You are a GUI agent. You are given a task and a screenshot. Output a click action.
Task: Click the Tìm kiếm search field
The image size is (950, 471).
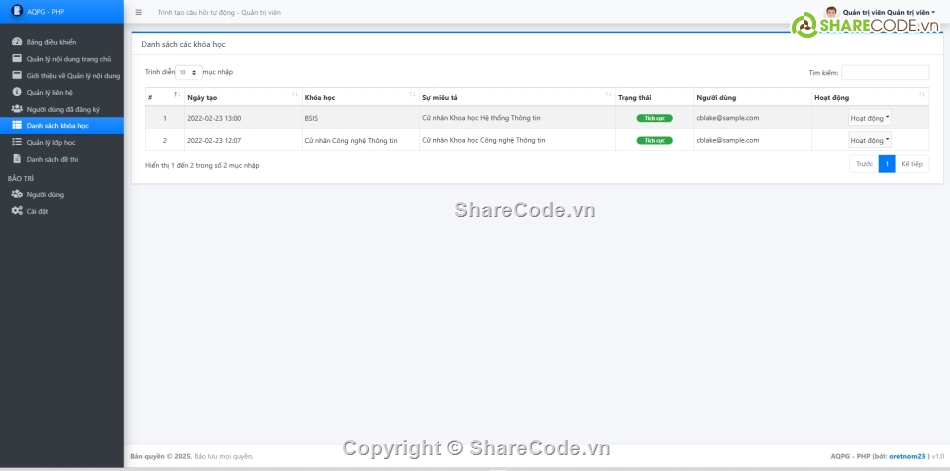point(884,72)
